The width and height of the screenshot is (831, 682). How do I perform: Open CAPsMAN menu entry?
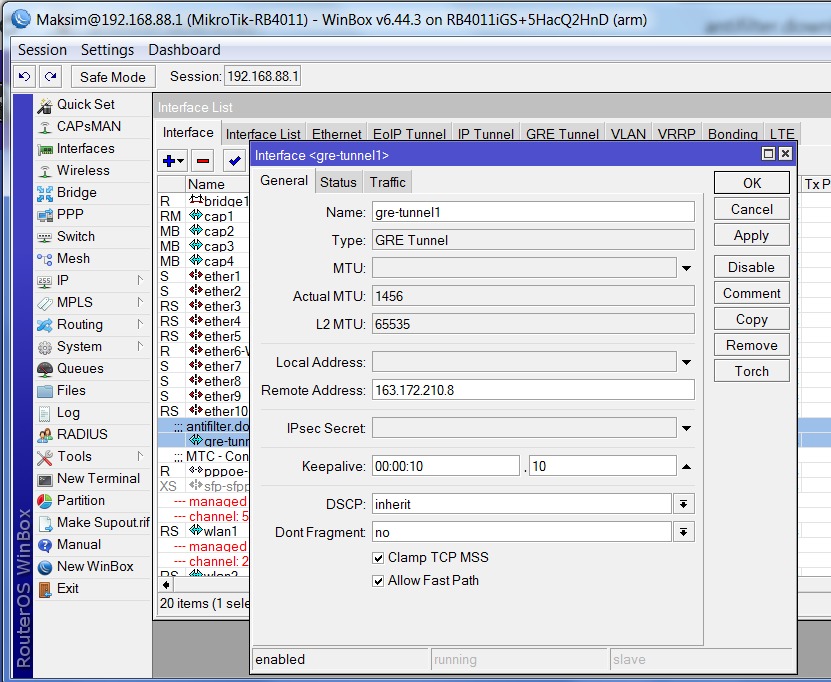coord(89,127)
